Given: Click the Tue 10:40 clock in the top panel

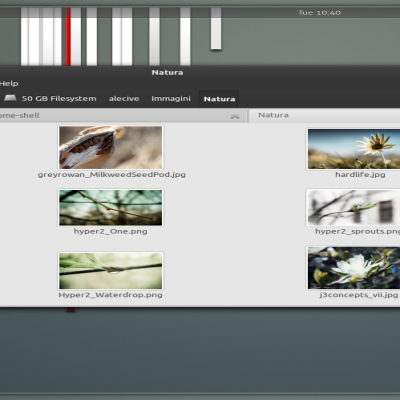Looking at the screenshot, I should 319,13.
